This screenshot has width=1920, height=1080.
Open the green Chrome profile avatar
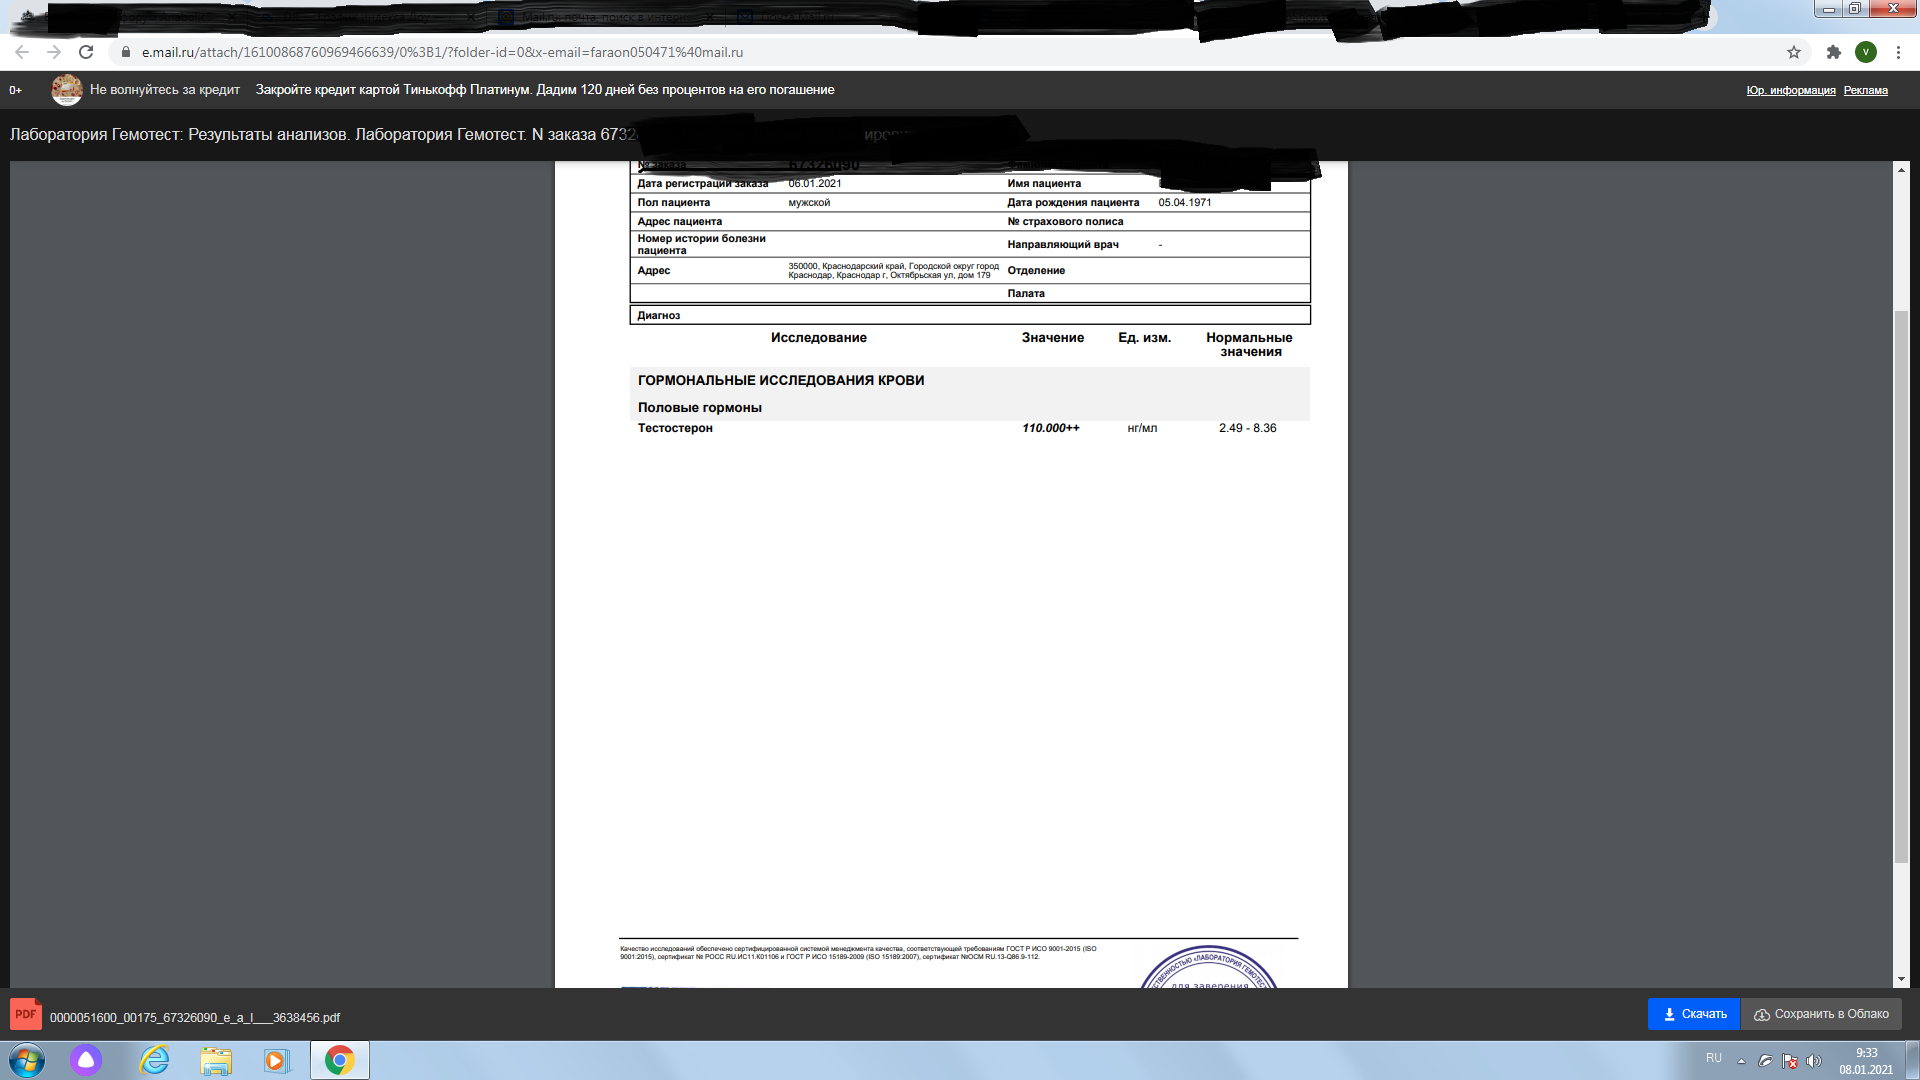pos(1866,52)
